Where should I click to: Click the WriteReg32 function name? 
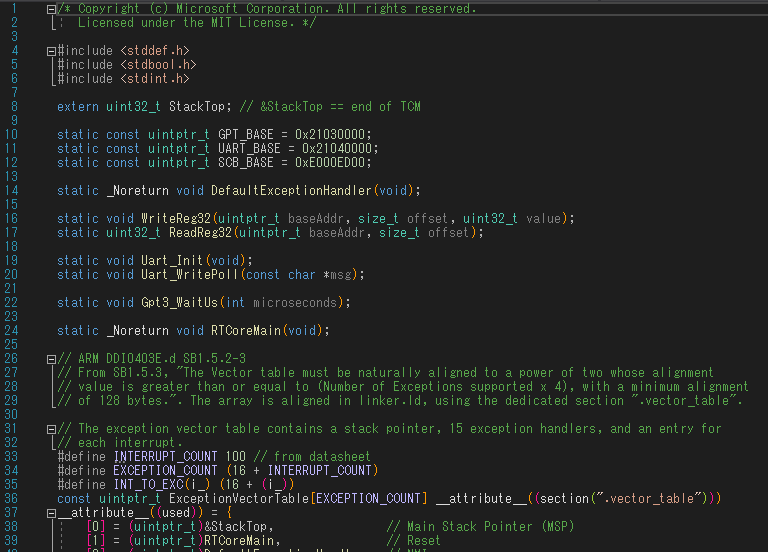point(176,218)
